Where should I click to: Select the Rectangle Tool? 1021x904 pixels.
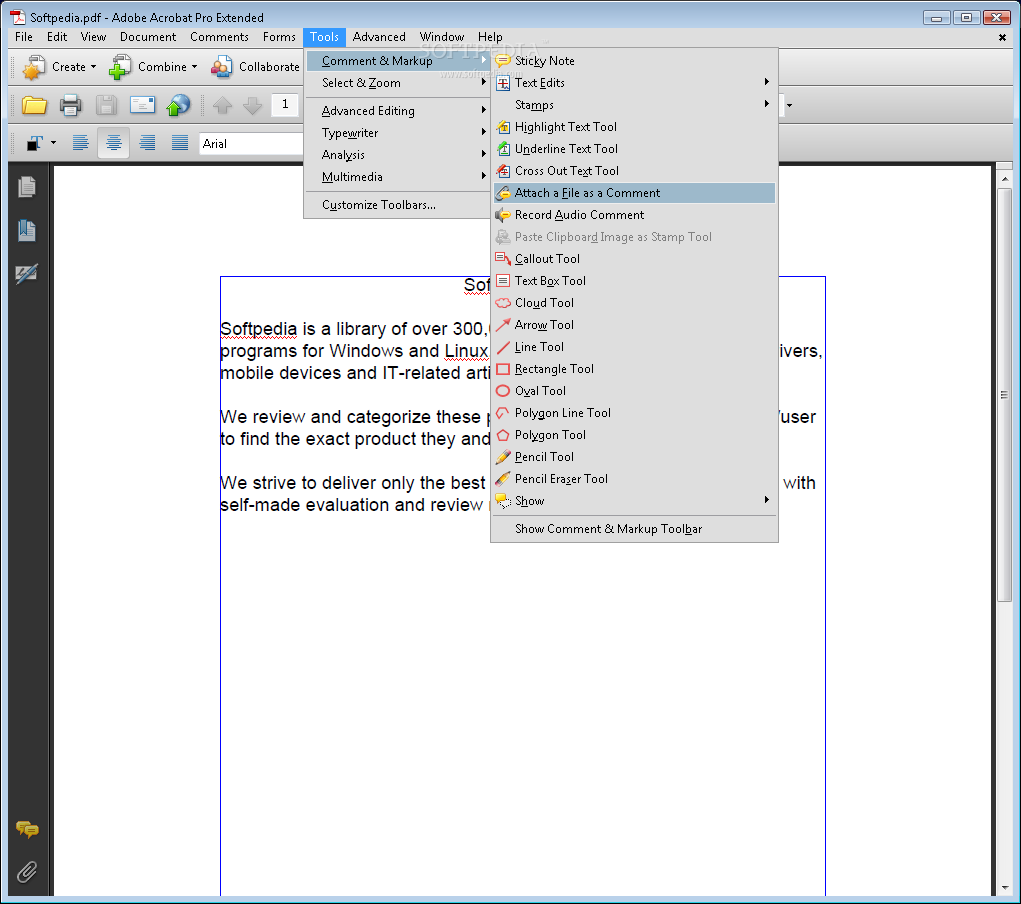coord(634,369)
